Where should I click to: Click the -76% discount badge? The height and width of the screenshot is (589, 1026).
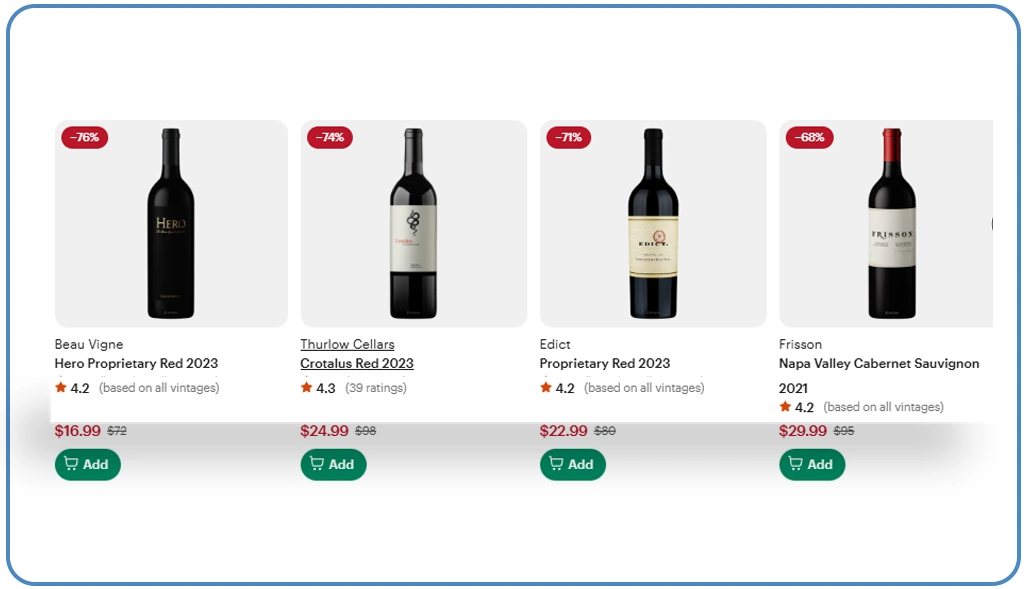(x=85, y=137)
